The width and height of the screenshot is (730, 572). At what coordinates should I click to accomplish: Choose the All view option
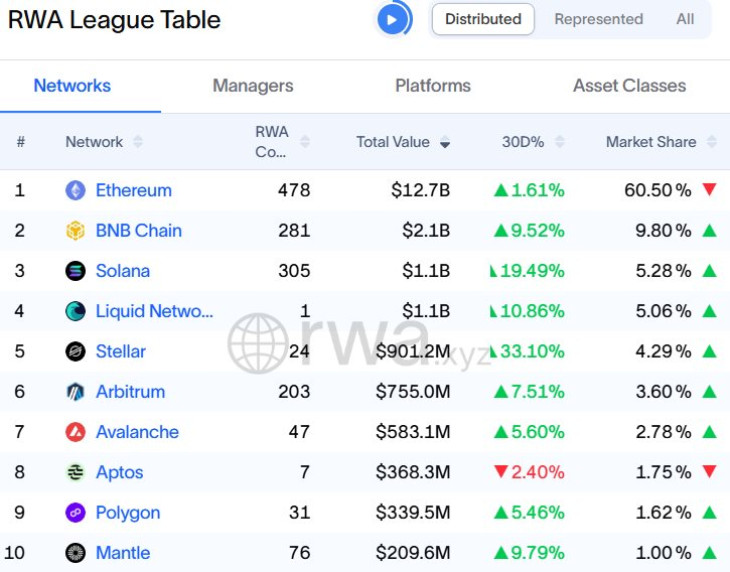point(685,19)
